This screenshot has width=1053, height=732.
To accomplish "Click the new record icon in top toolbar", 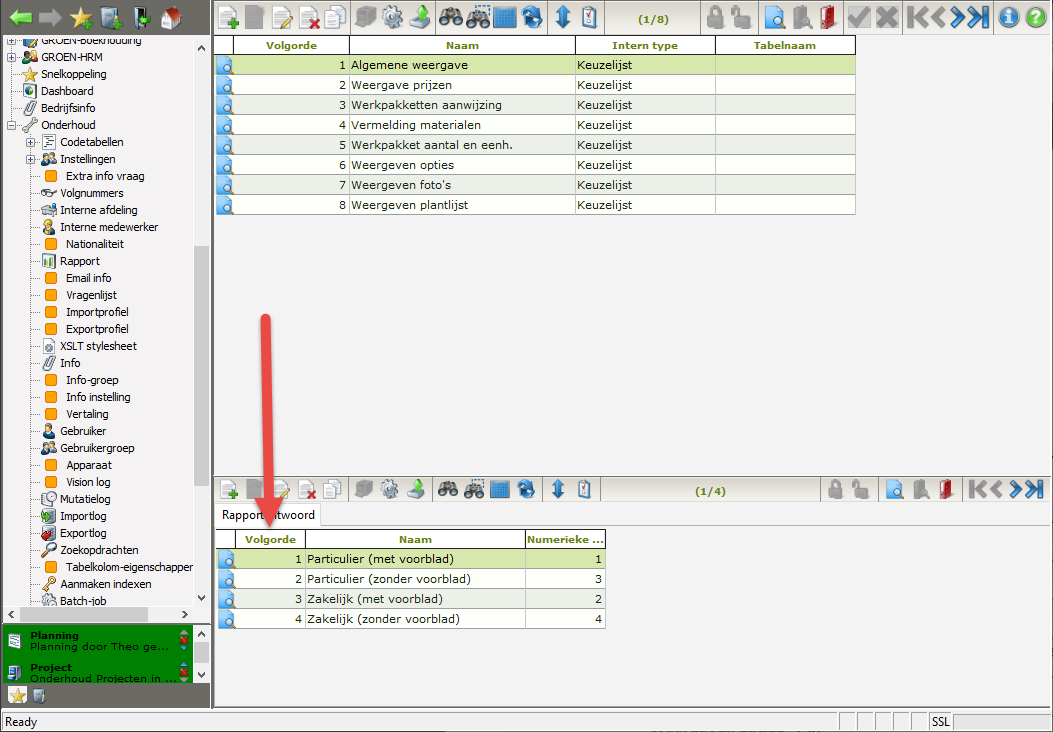I will point(229,16).
